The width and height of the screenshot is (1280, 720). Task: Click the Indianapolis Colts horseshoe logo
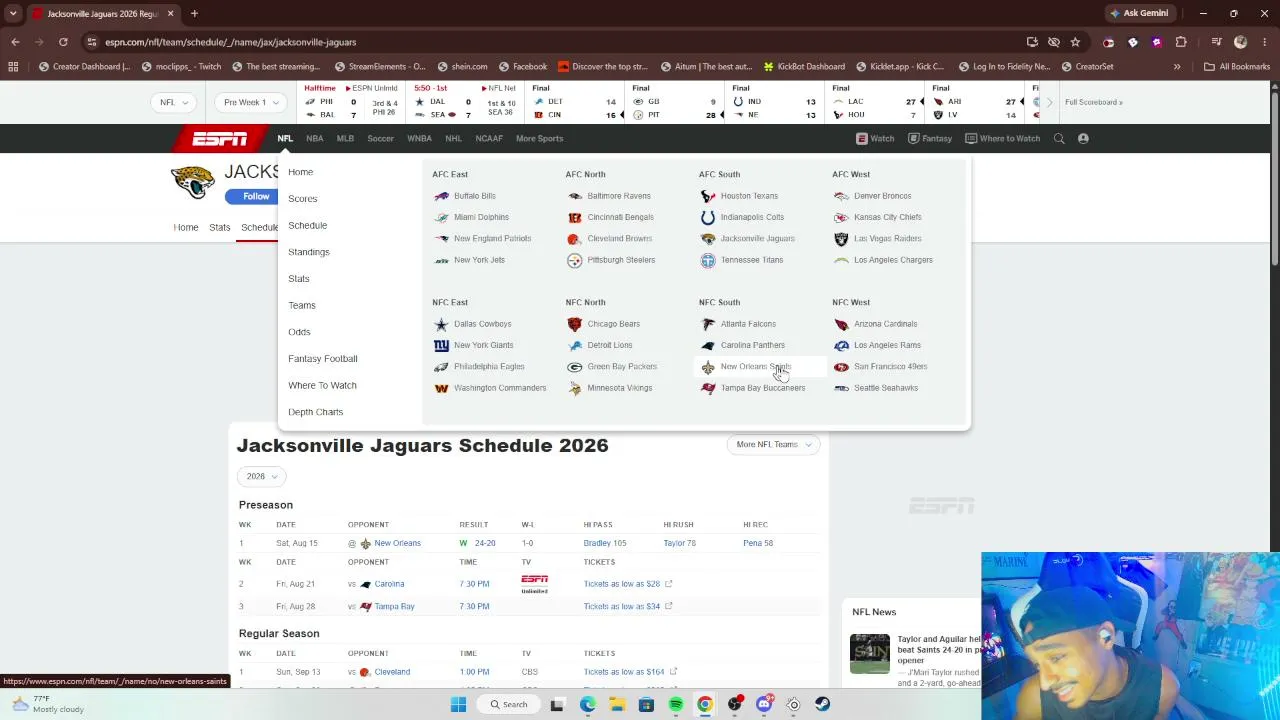click(x=708, y=217)
